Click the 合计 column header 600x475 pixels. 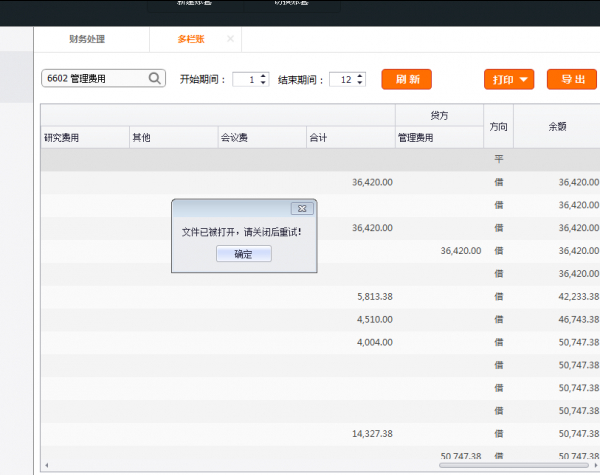pos(349,138)
